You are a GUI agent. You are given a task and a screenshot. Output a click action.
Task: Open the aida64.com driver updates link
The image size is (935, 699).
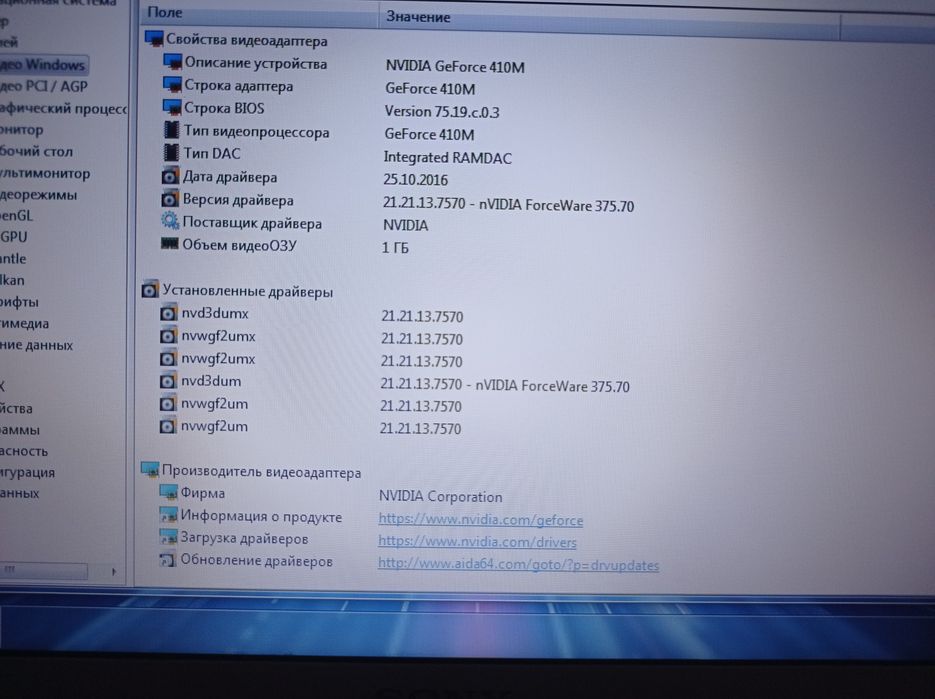point(518,564)
